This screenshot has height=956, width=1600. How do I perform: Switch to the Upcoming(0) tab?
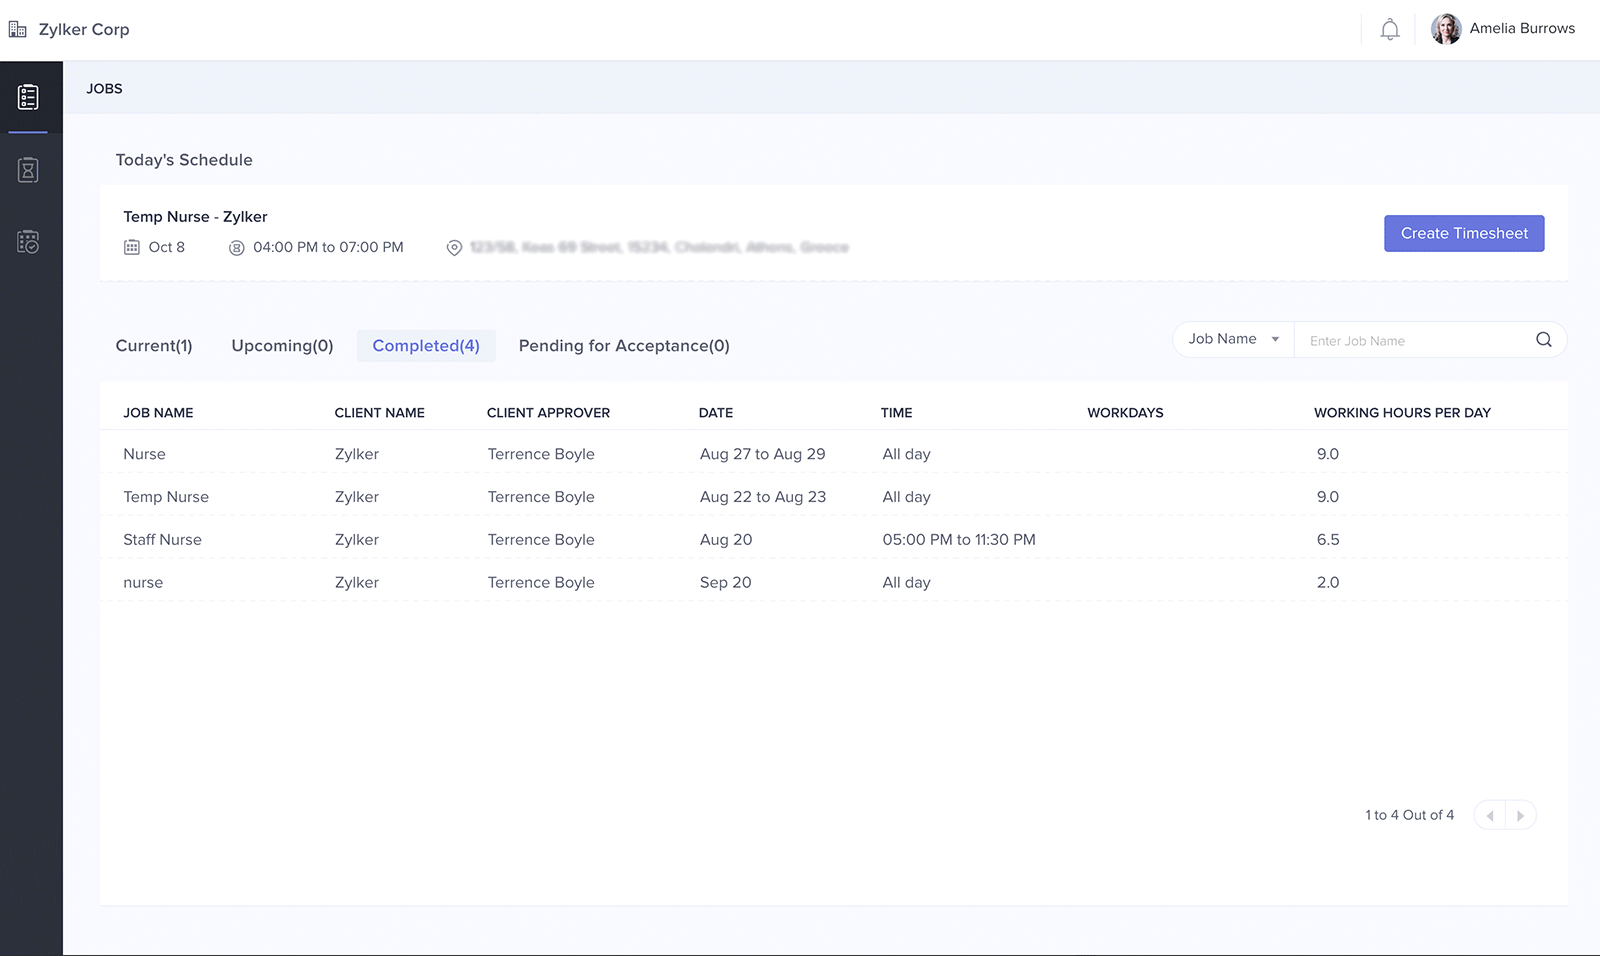click(x=282, y=346)
